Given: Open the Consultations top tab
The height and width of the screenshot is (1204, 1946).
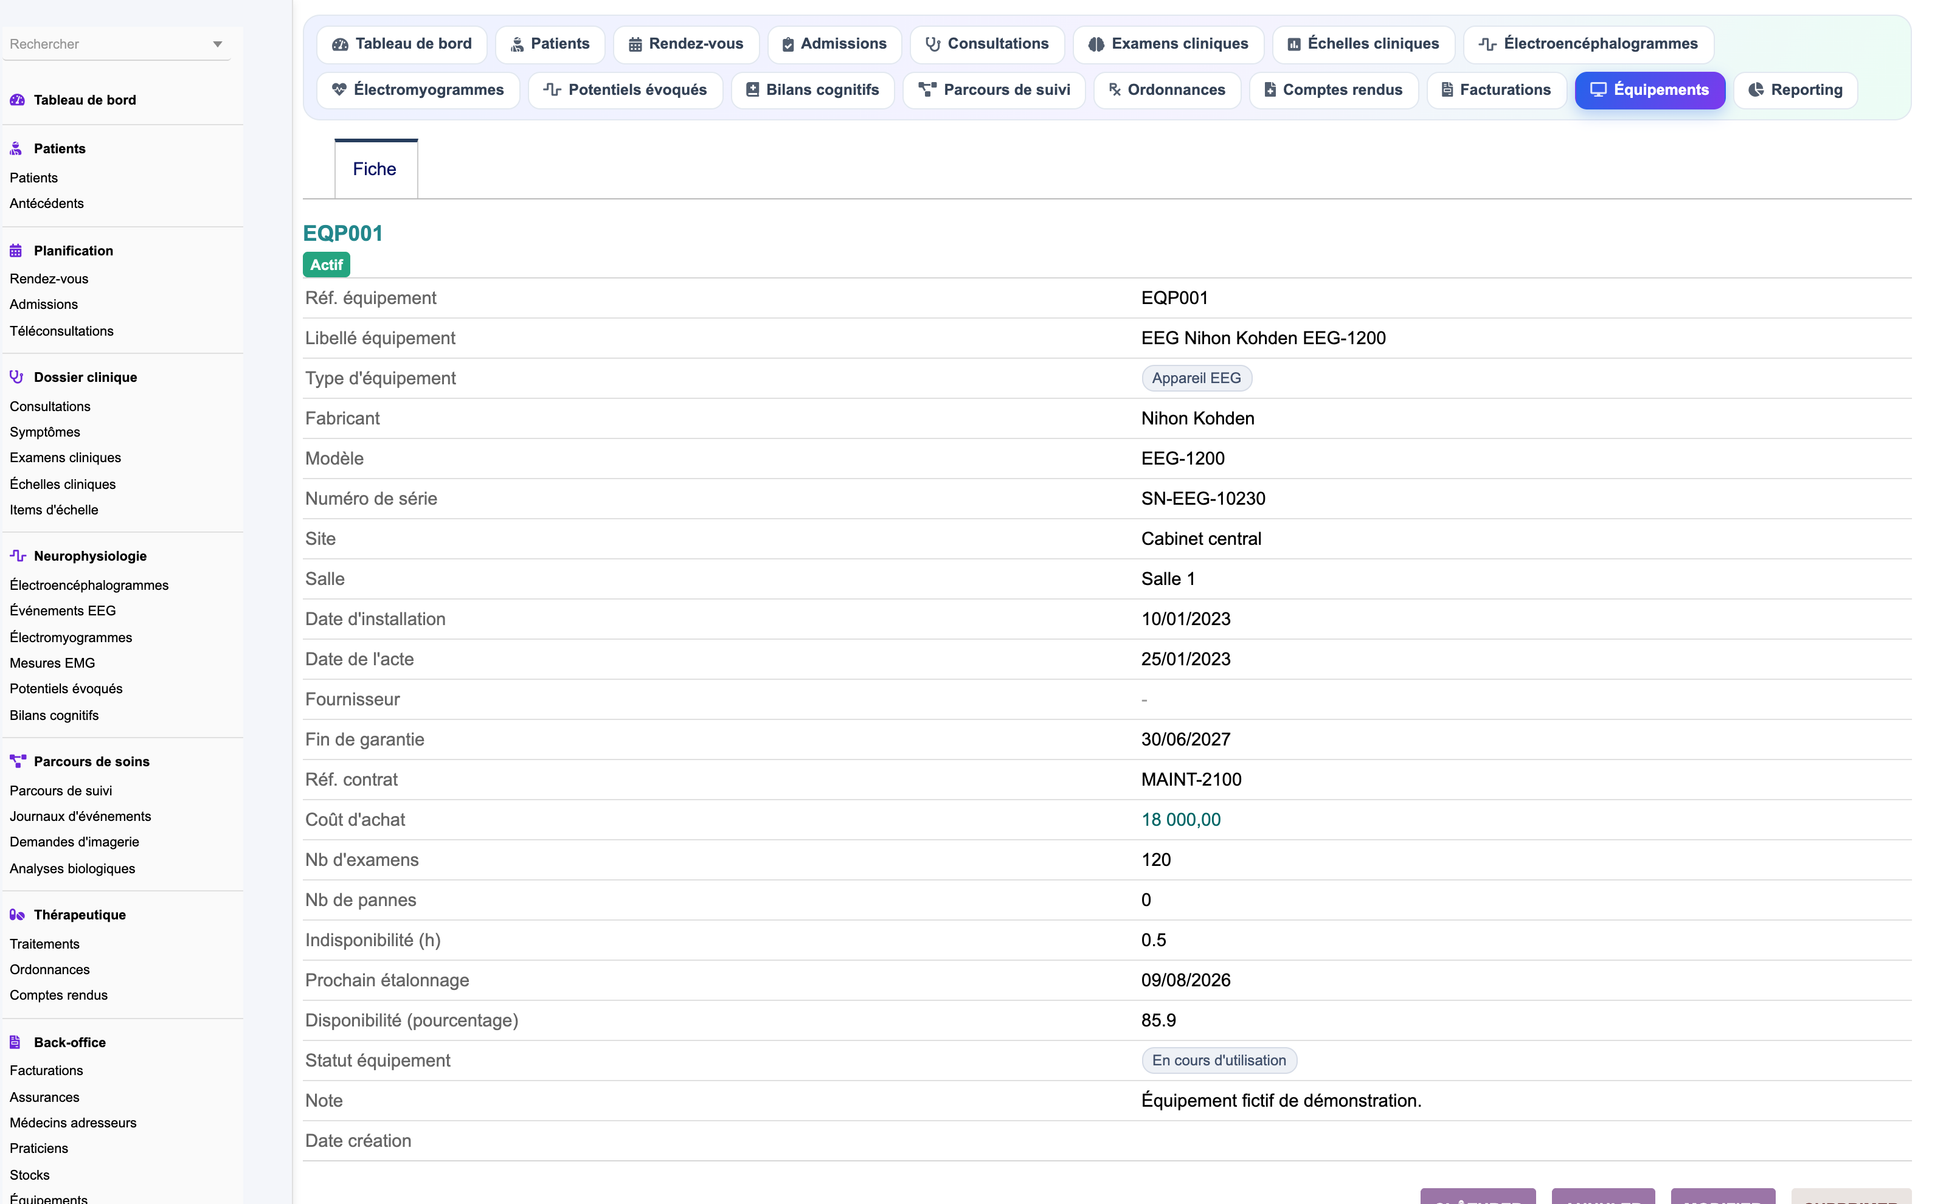Looking at the screenshot, I should click(987, 44).
